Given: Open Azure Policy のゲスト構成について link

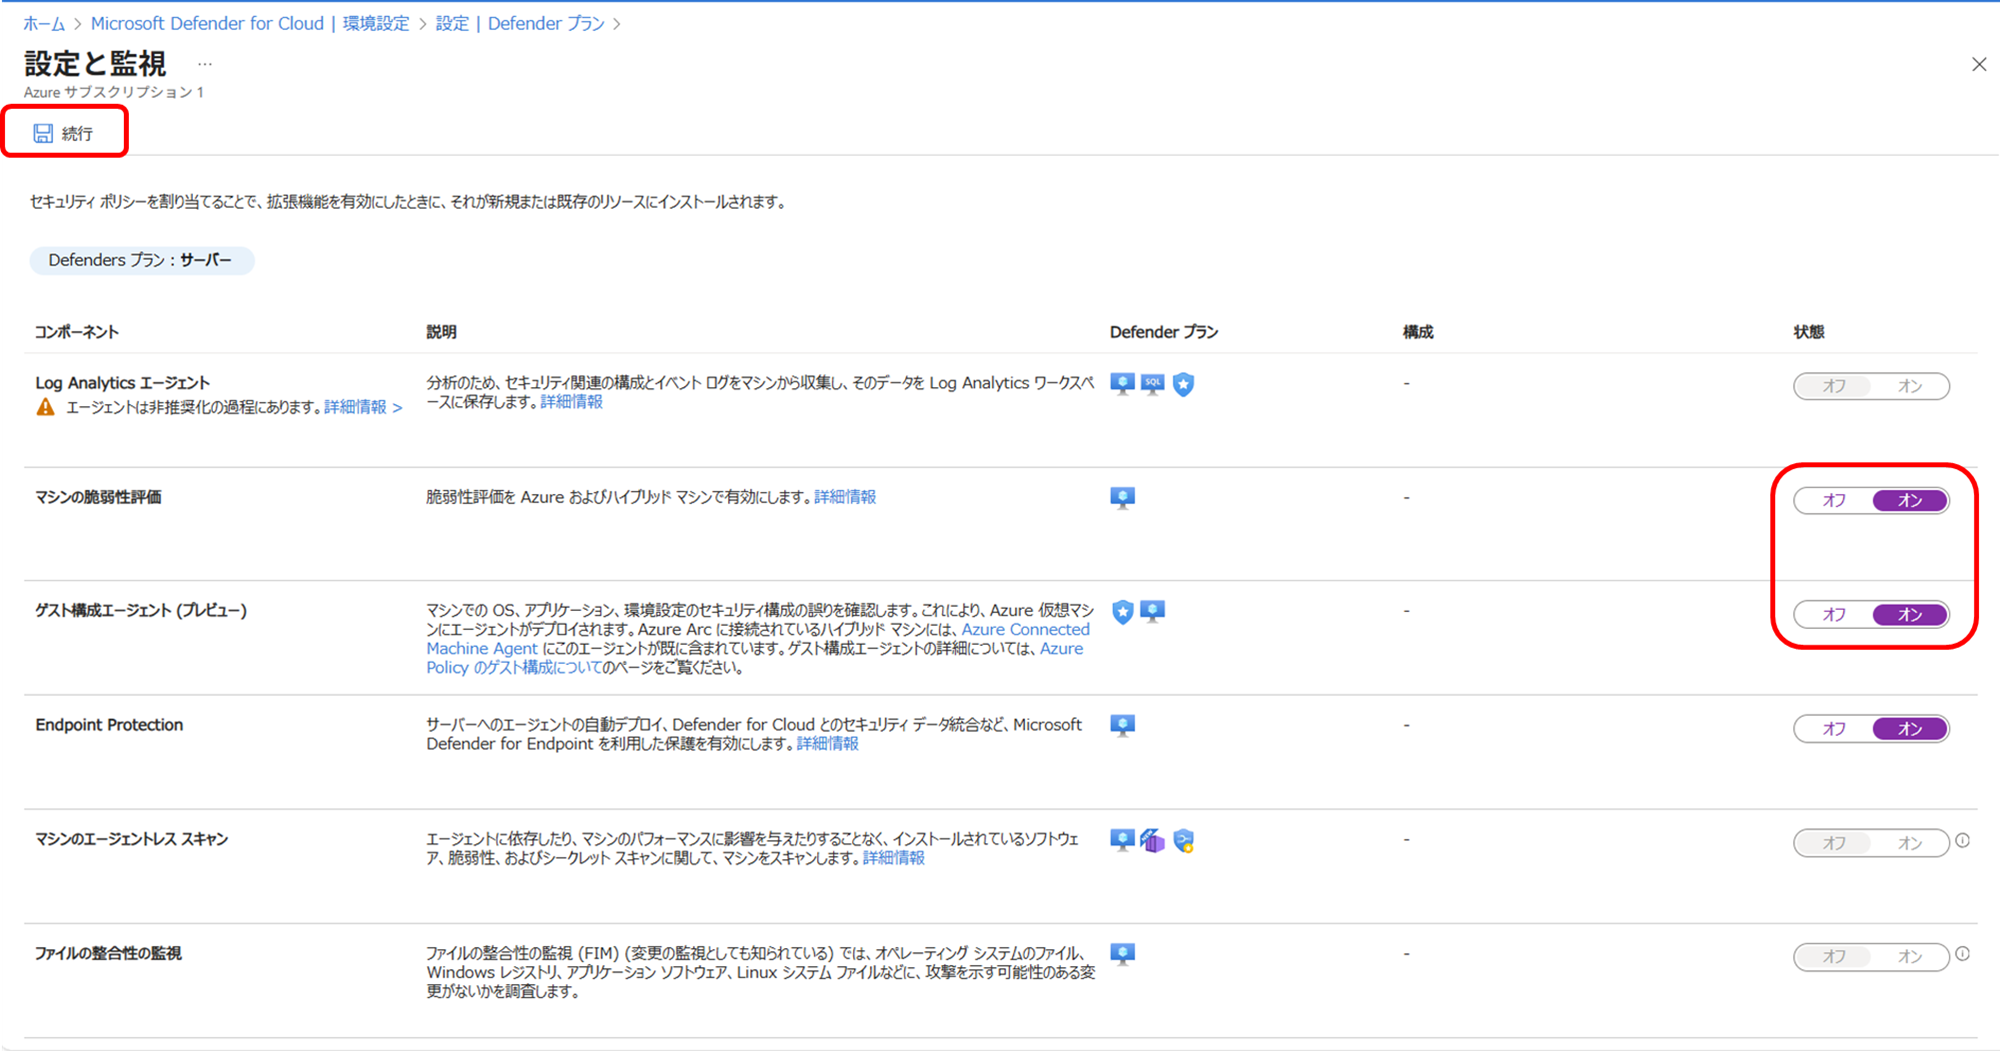Looking at the screenshot, I should 754,658.
